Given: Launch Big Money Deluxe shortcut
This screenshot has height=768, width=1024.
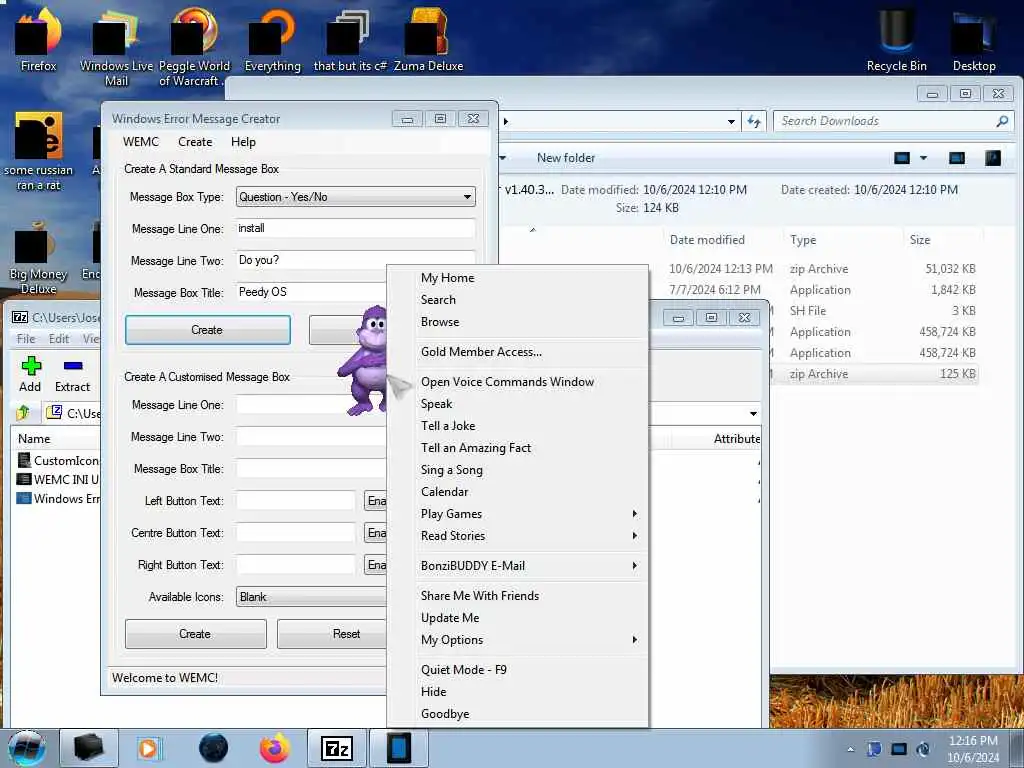Looking at the screenshot, I should click(x=38, y=259).
